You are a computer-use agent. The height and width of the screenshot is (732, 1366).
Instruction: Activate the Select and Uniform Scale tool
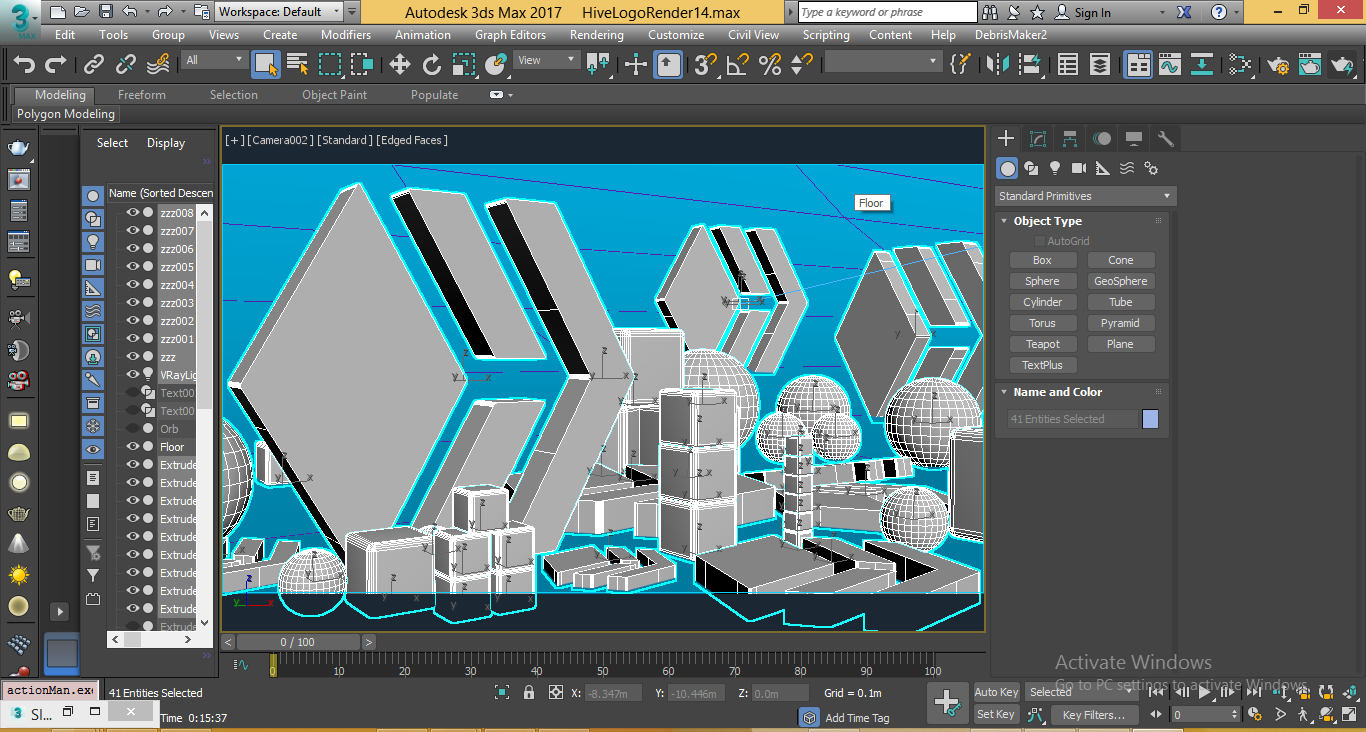[x=464, y=65]
